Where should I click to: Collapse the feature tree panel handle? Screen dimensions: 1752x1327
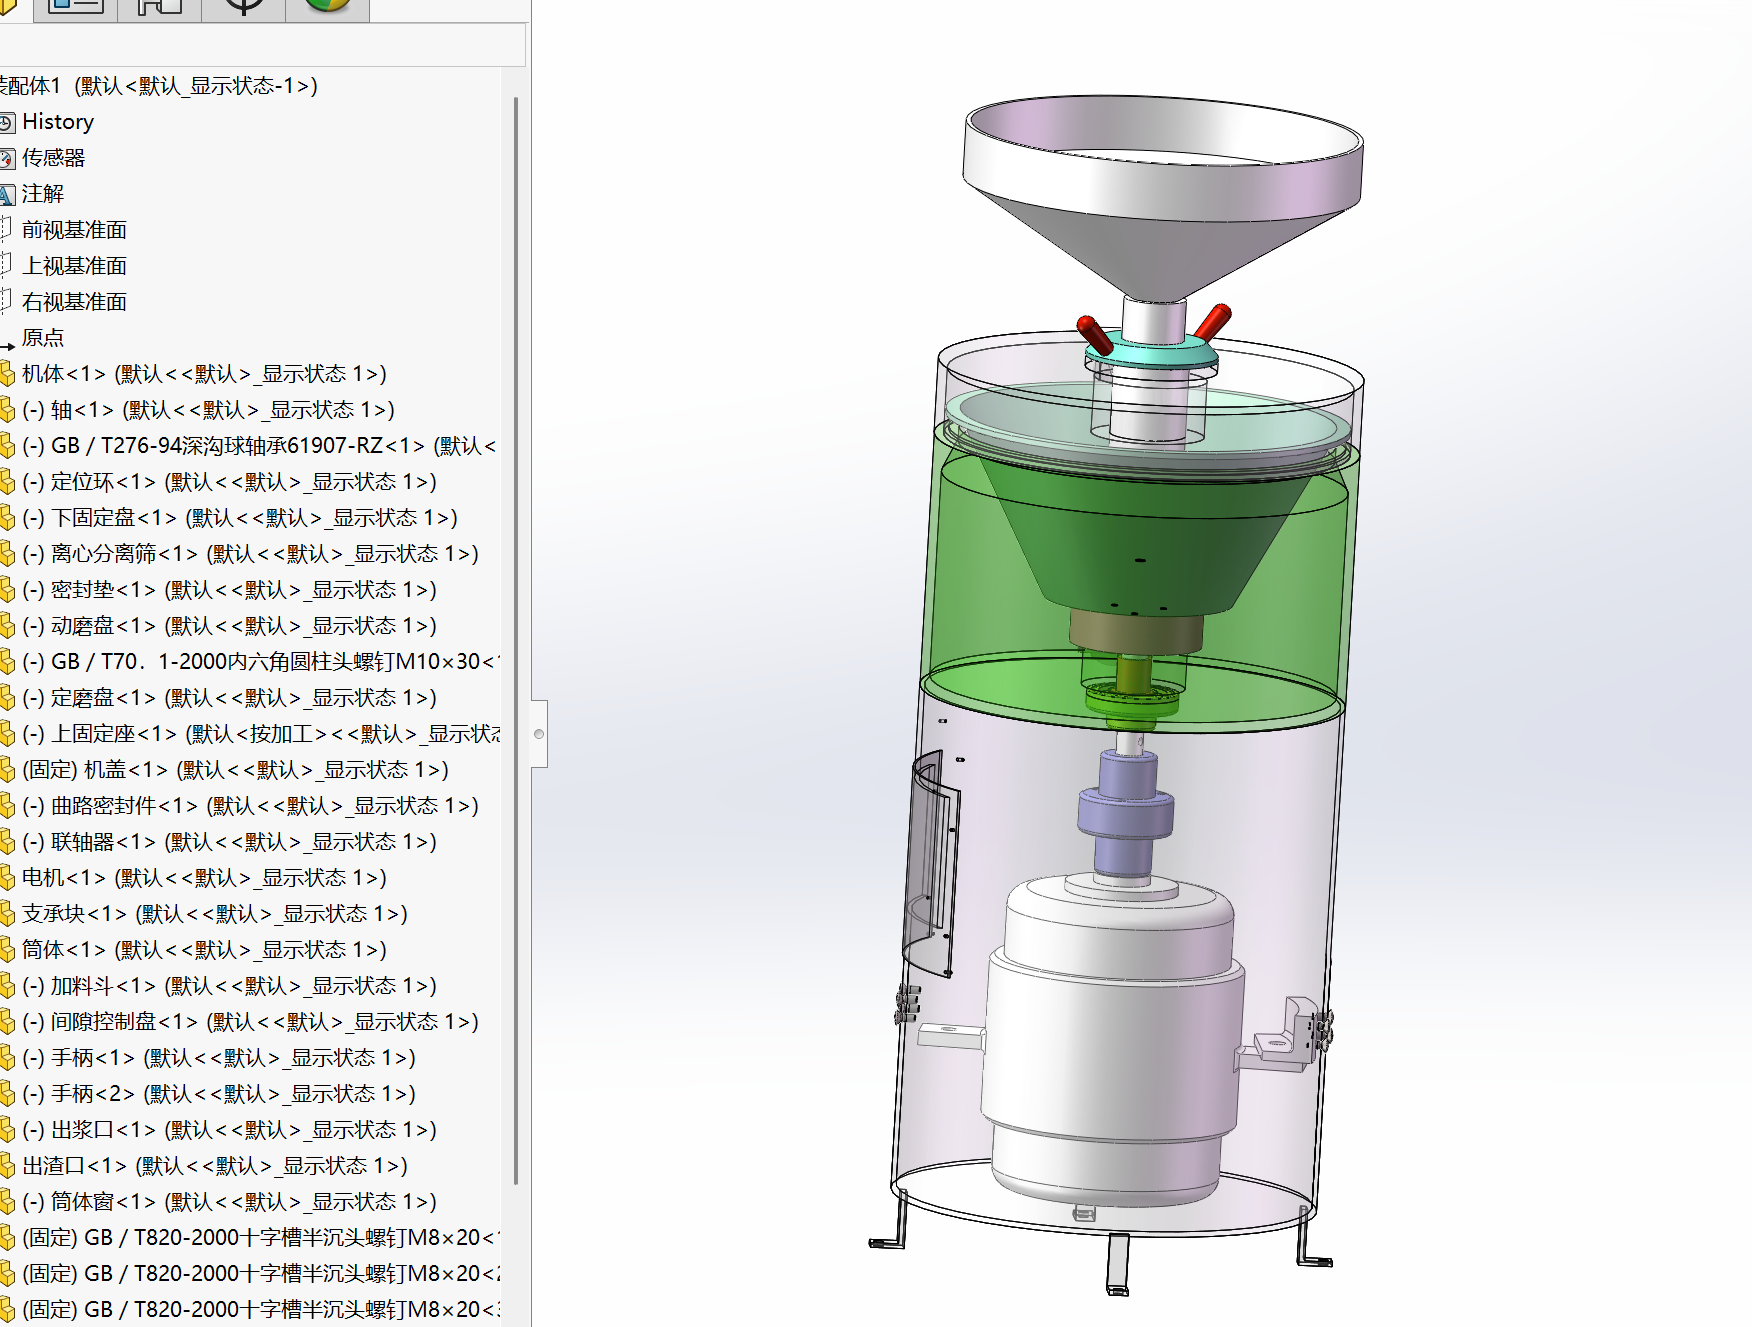(x=539, y=734)
